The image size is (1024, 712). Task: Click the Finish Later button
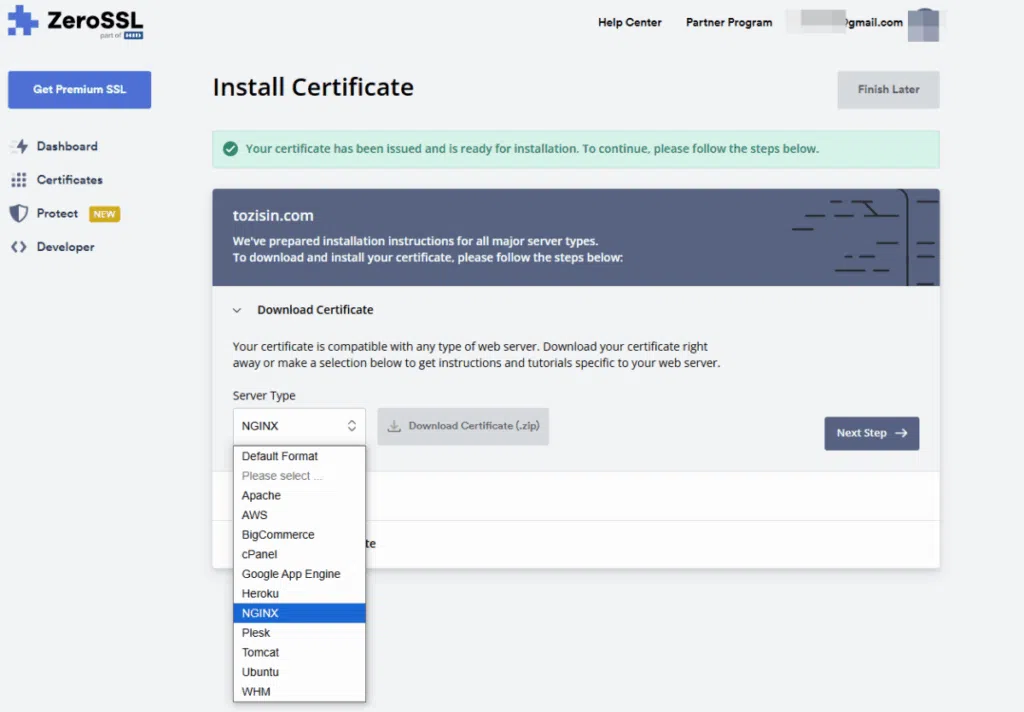click(888, 89)
